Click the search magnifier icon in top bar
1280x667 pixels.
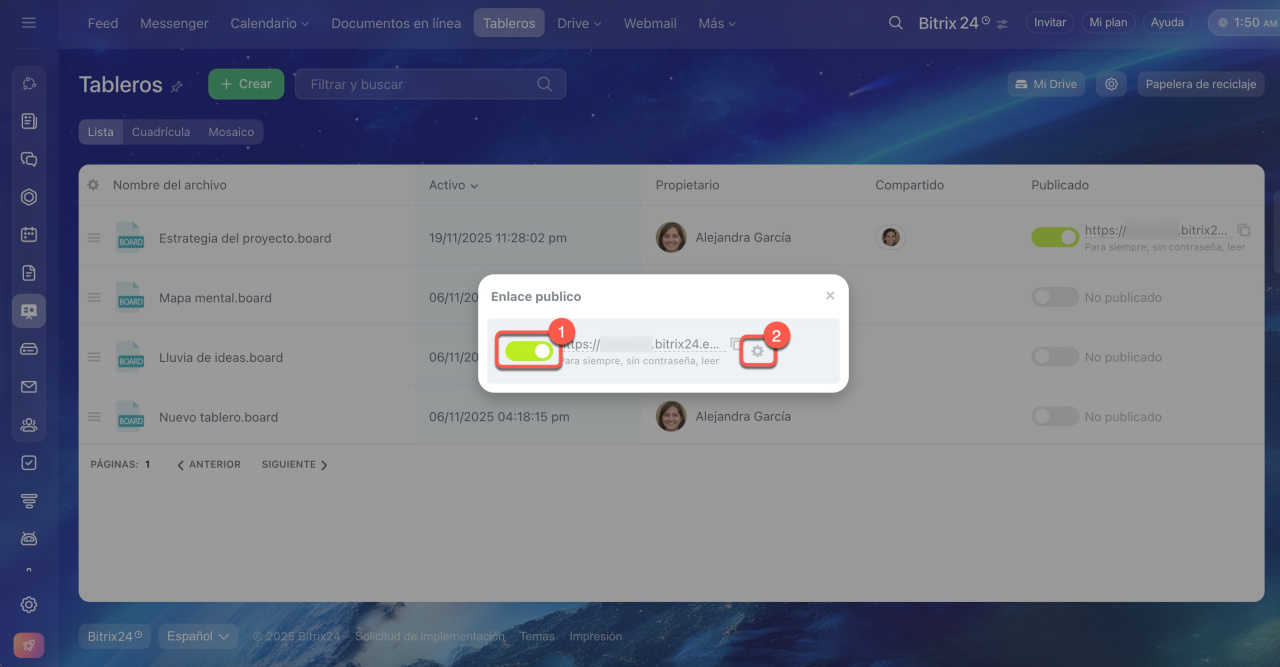click(x=896, y=23)
